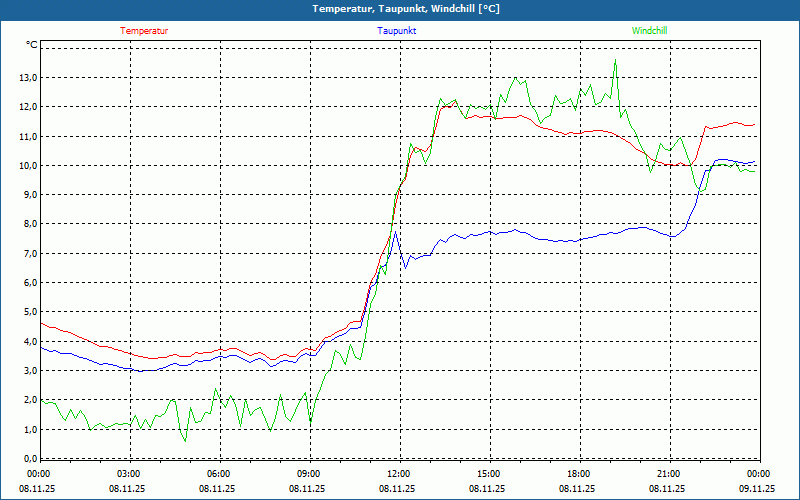Click the 06:00 time axis label

tap(218, 474)
